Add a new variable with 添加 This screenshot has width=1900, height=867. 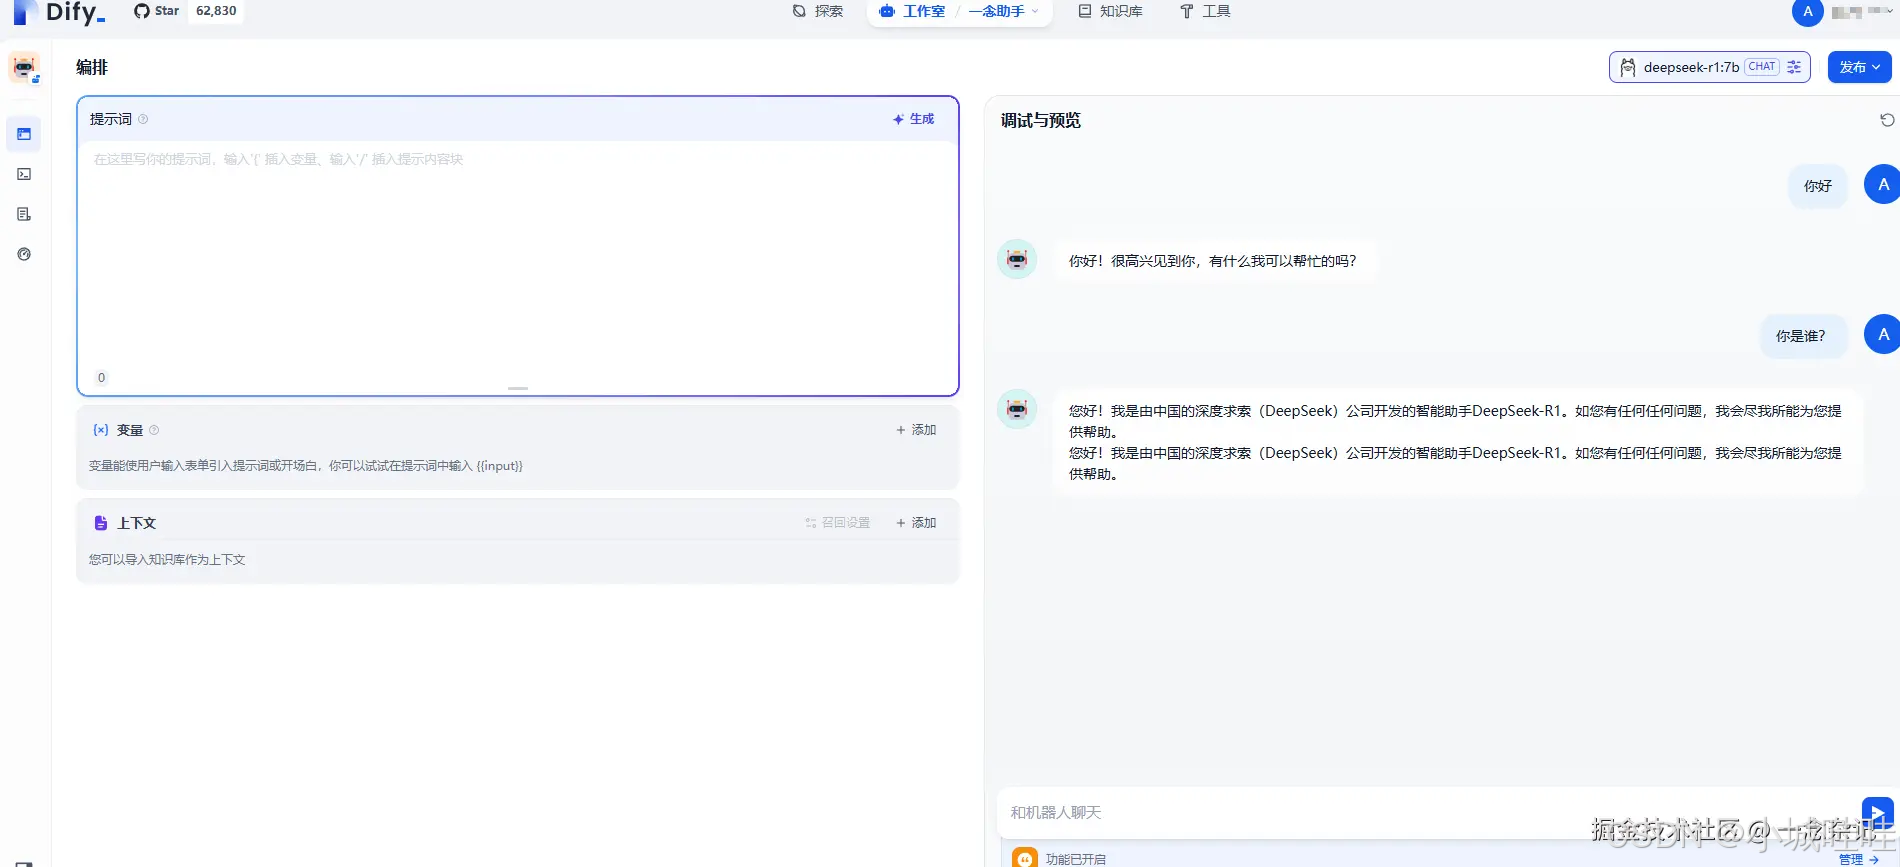point(916,430)
